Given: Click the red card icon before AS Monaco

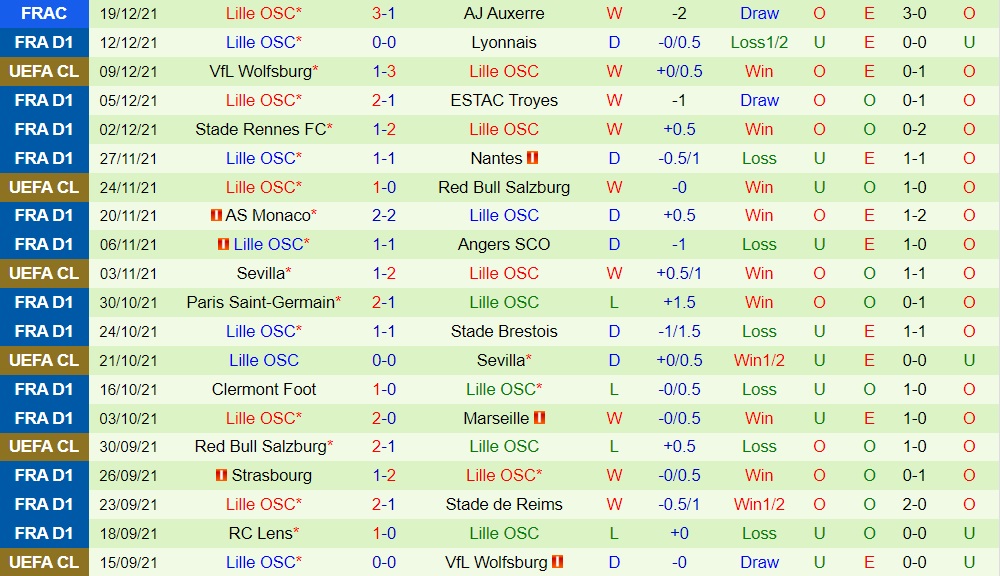Looking at the screenshot, I should 217,215.
